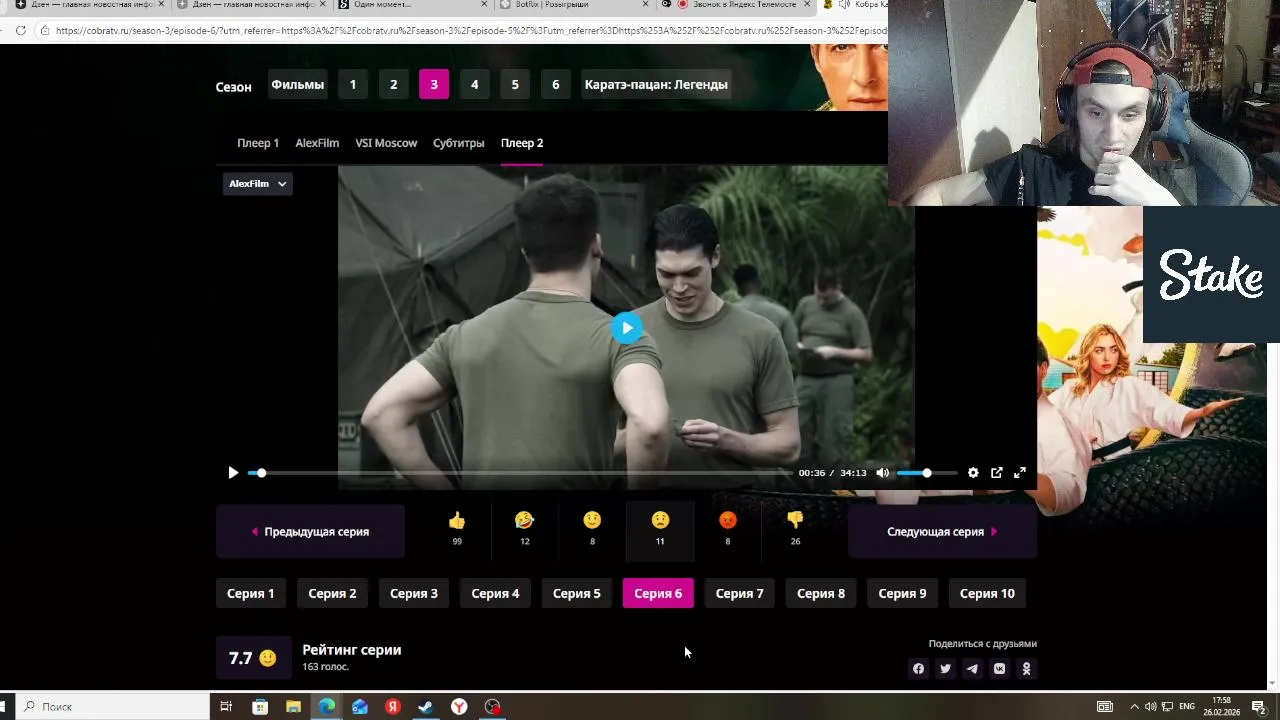The width and height of the screenshot is (1280, 720).
Task: Open Серия 6
Action: 658,594
